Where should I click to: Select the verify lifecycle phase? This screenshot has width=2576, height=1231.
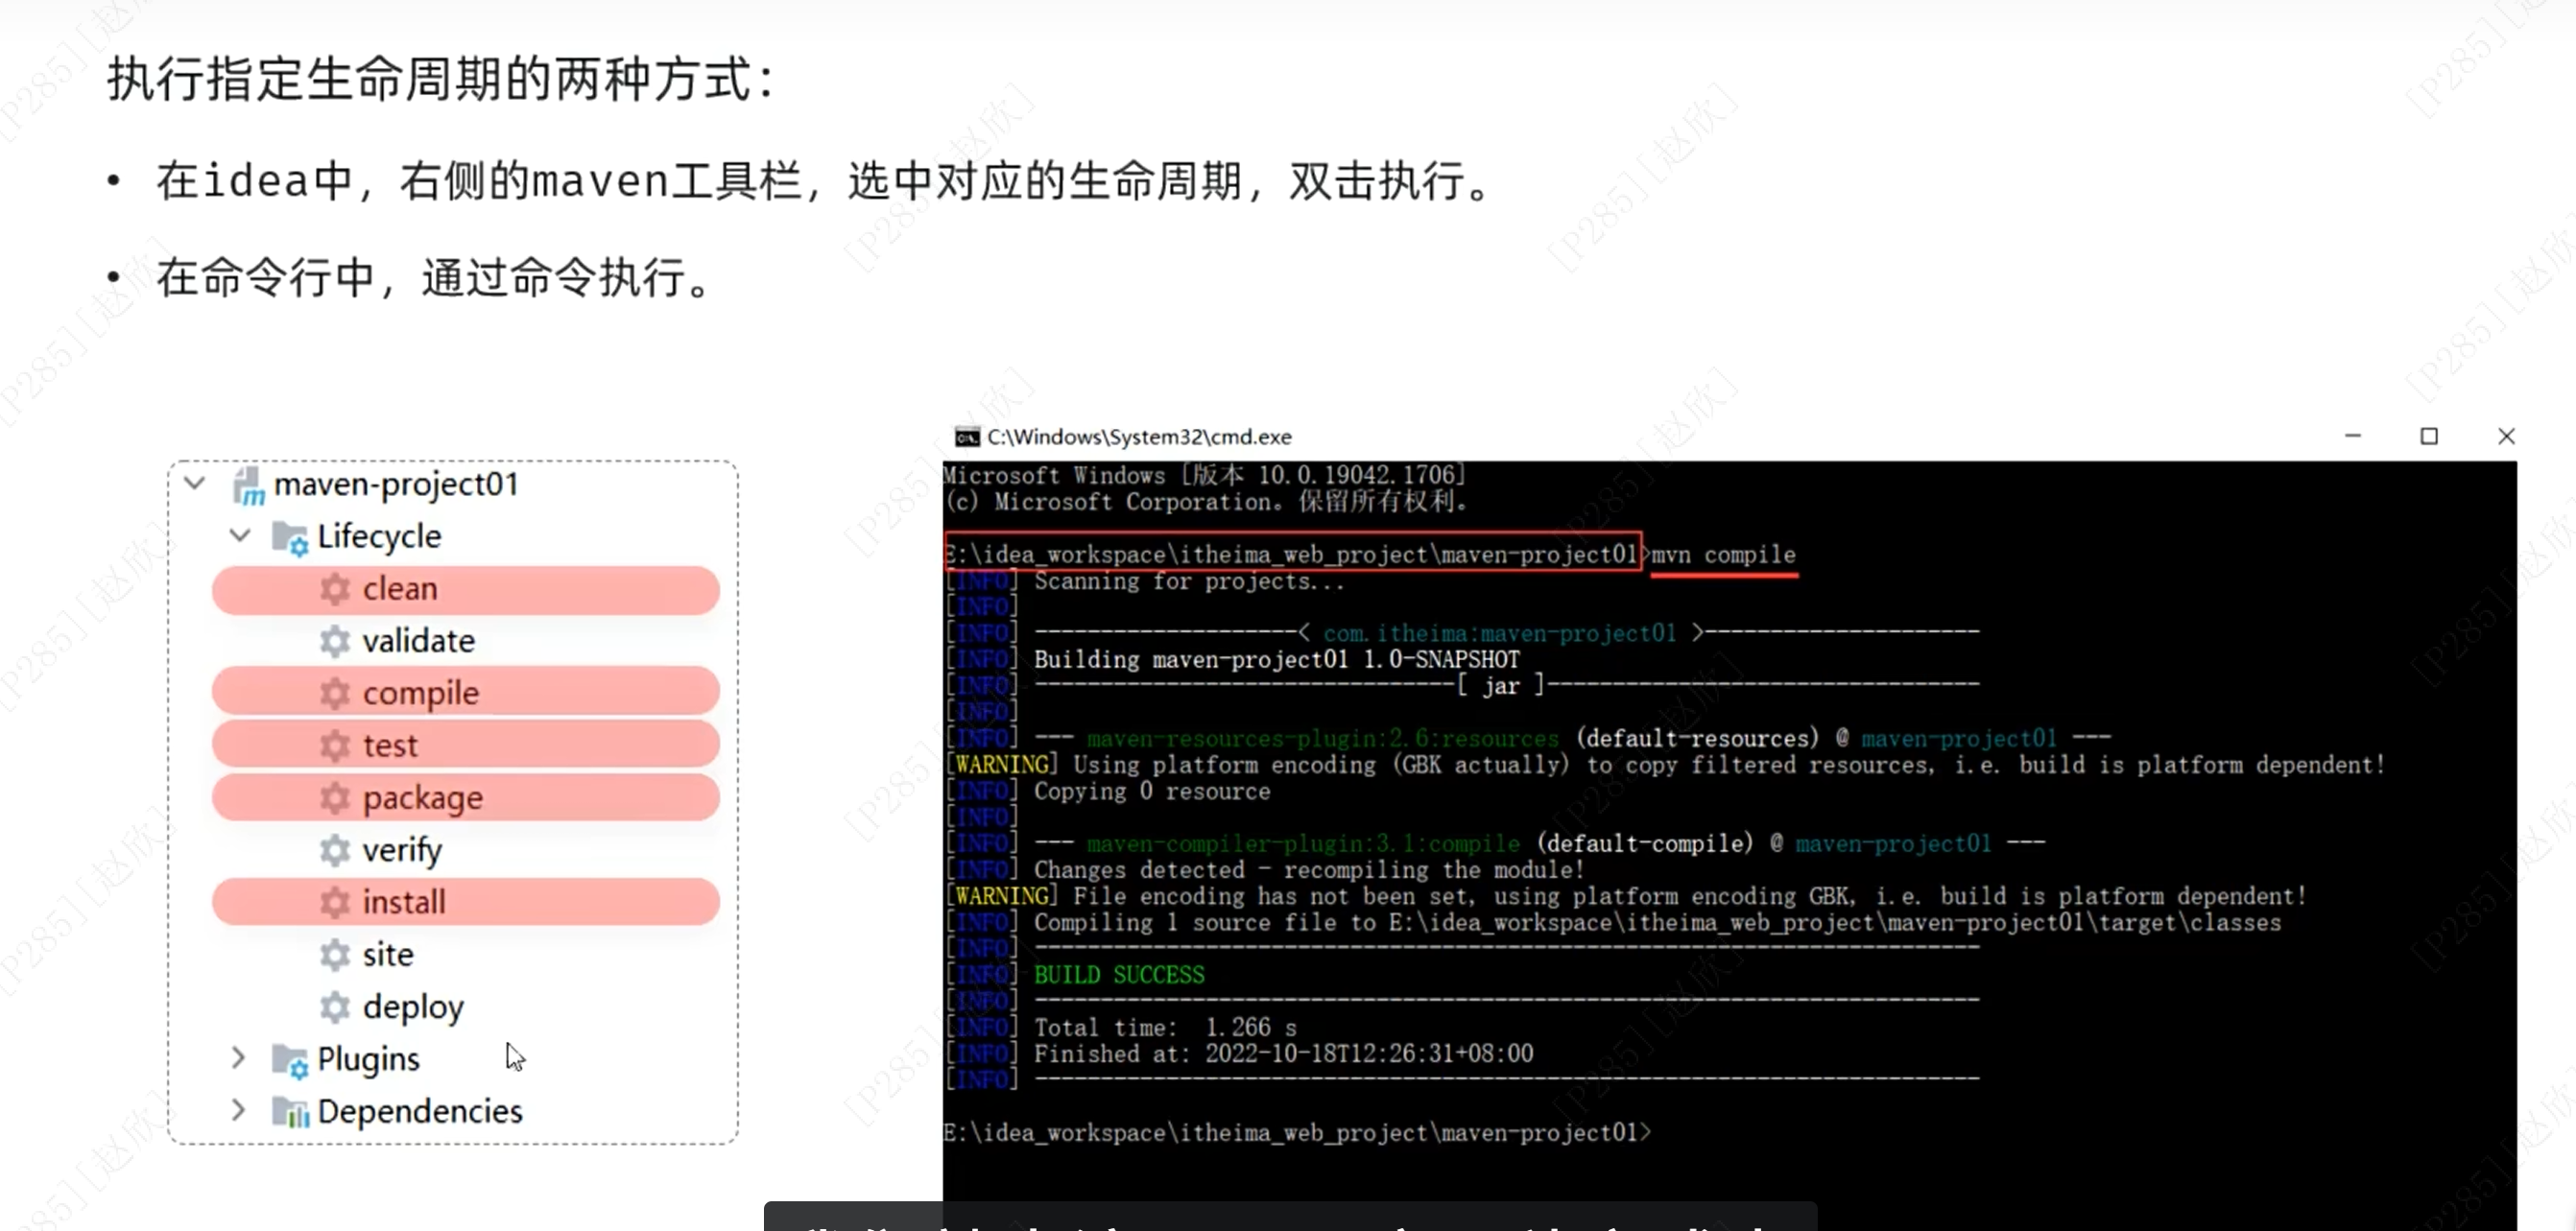[401, 850]
